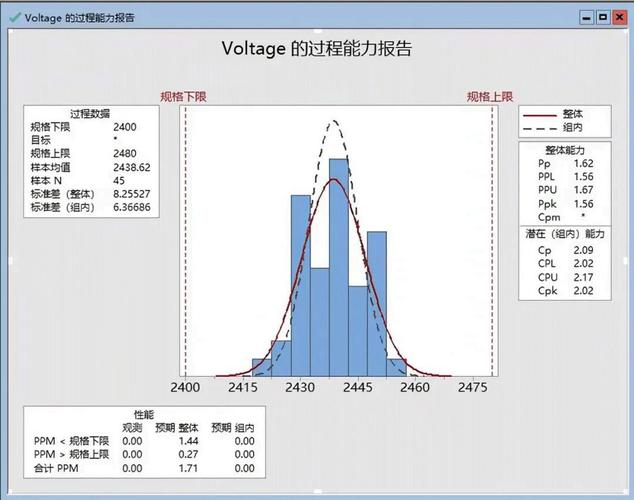The width and height of the screenshot is (634, 500).
Task: Click the green checkmark icon in title bar
Action: coord(15,17)
